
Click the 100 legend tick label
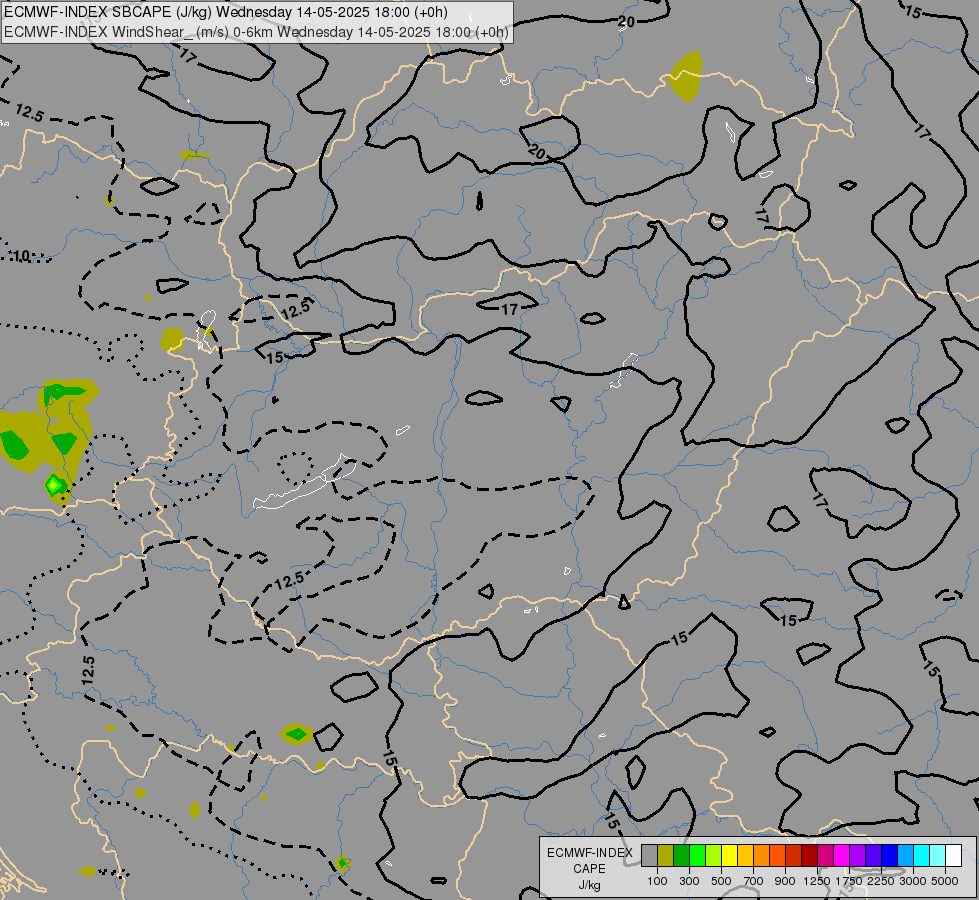pyautogui.click(x=657, y=881)
